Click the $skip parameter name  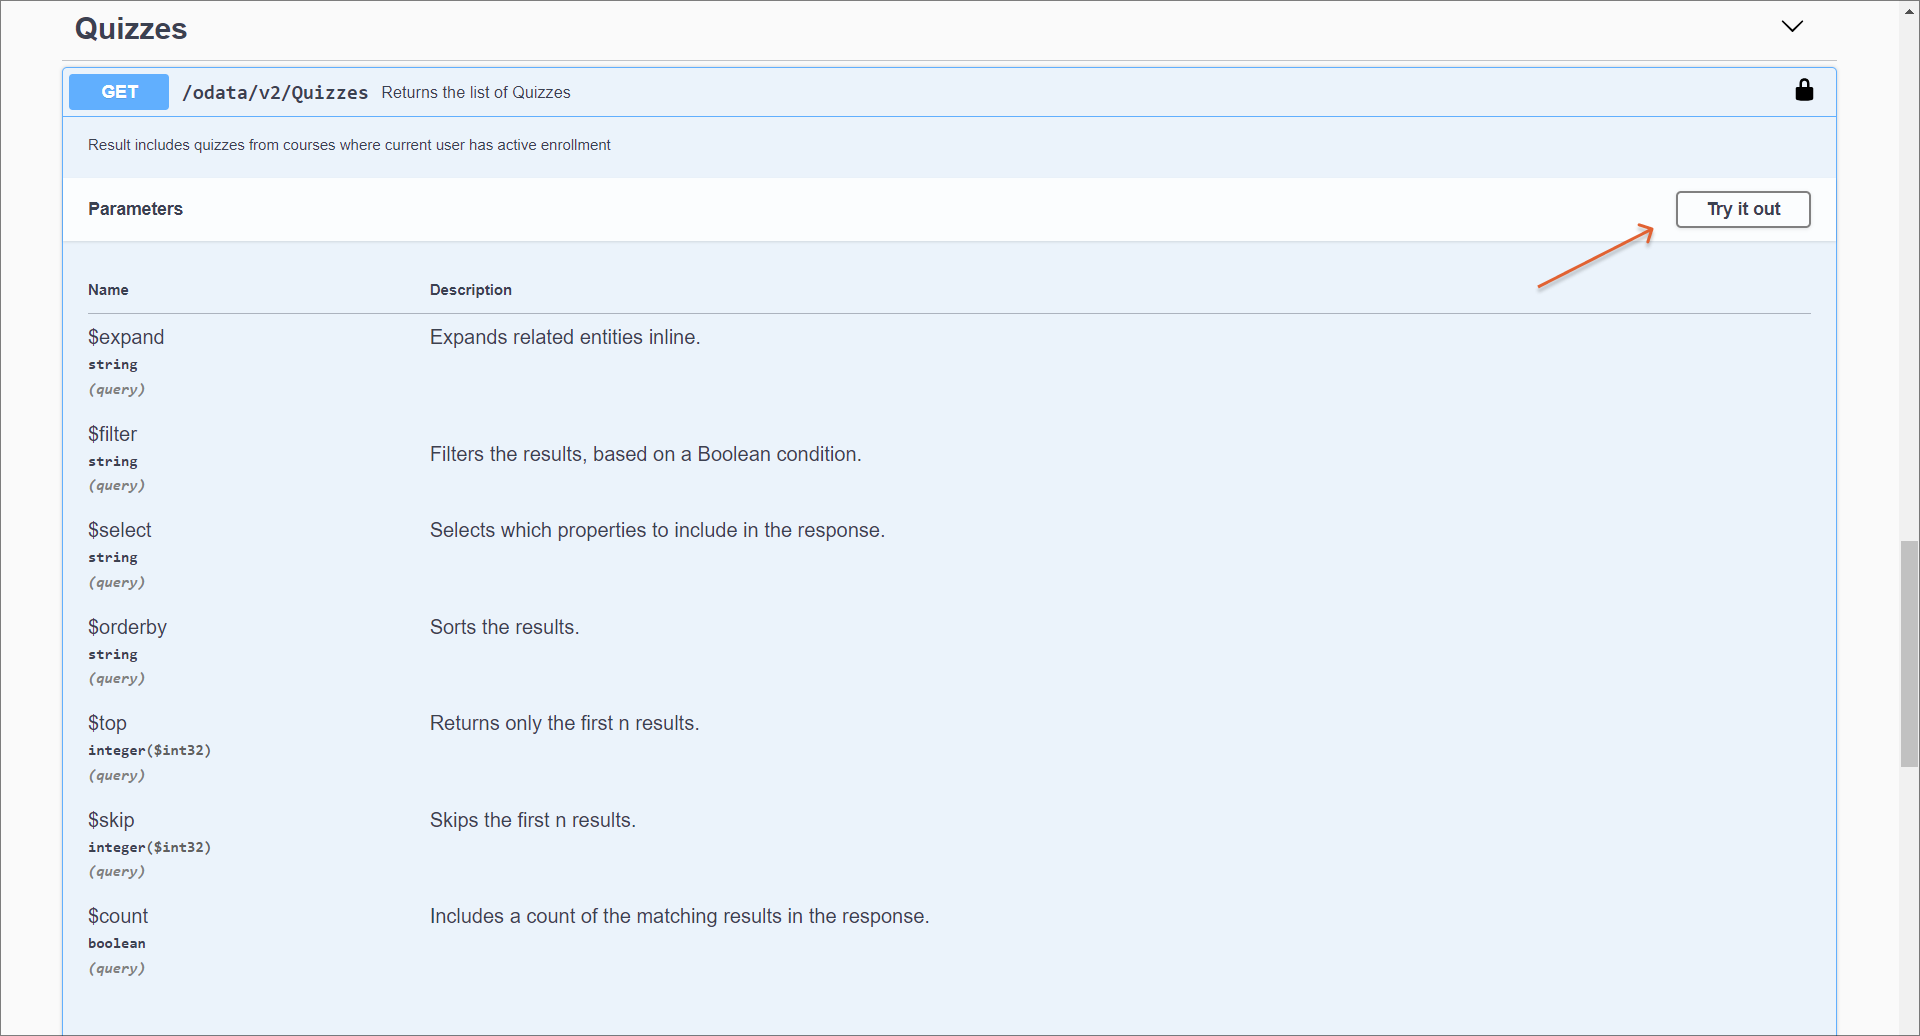tap(111, 820)
